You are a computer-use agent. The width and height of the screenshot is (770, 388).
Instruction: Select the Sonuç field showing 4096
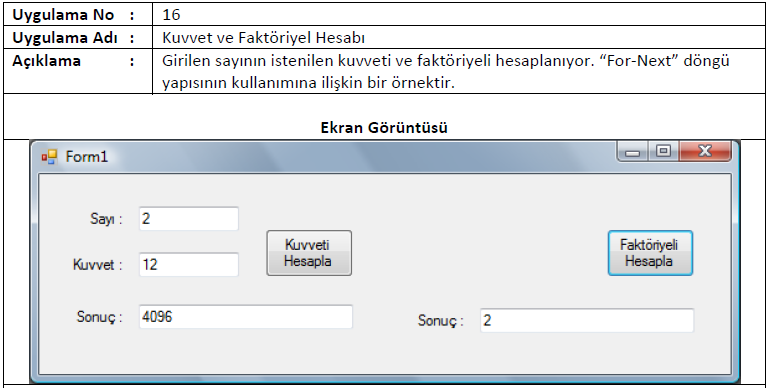246,317
